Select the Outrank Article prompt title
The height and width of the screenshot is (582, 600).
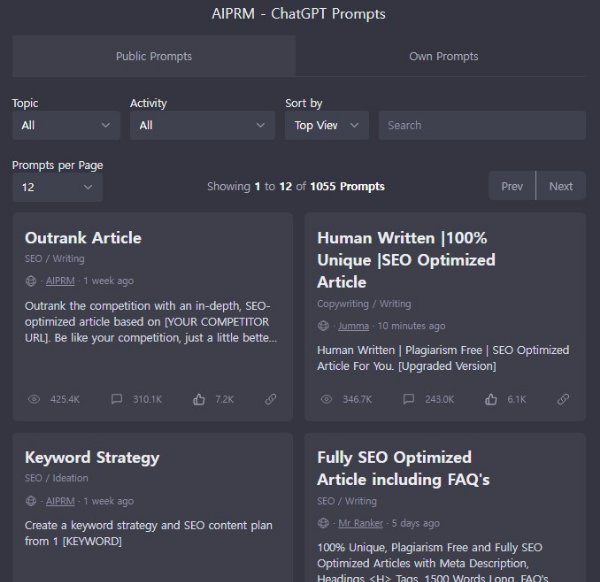pos(83,238)
